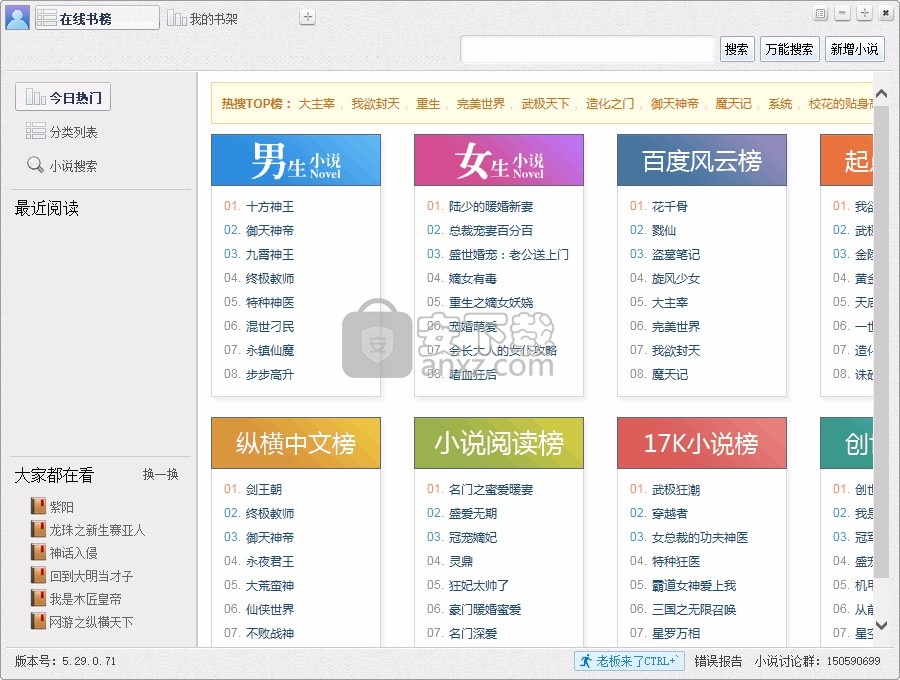Open novel 旋风少女
900x680 pixels.
pyautogui.click(x=676, y=279)
